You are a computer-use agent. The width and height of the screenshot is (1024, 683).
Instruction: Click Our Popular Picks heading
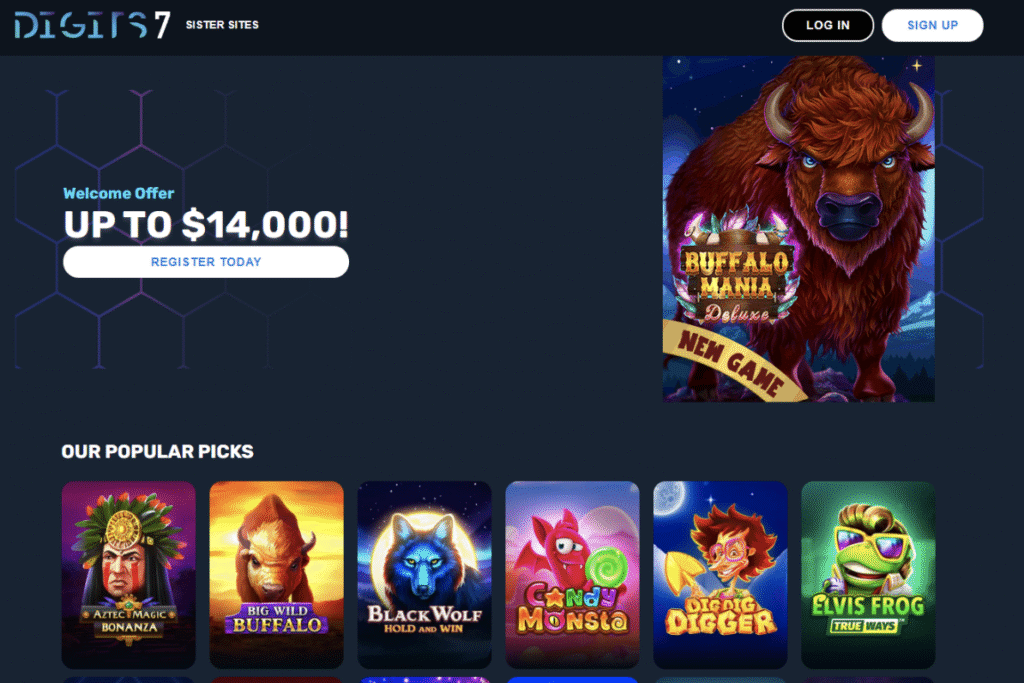point(157,451)
